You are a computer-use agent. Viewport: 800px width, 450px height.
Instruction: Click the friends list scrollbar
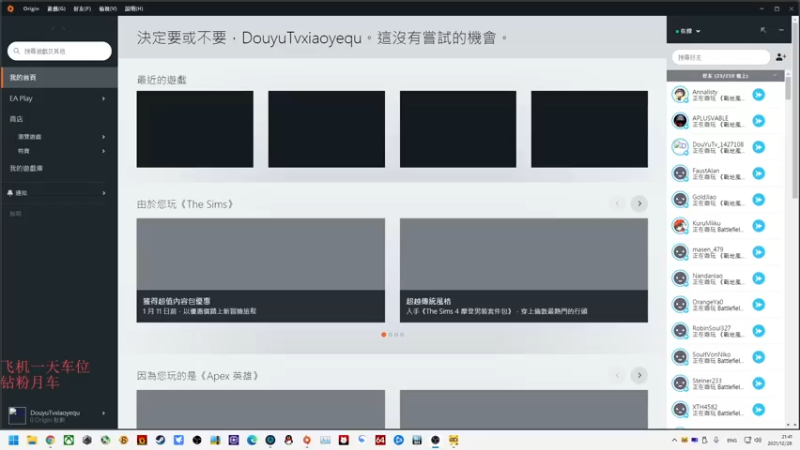click(x=788, y=89)
